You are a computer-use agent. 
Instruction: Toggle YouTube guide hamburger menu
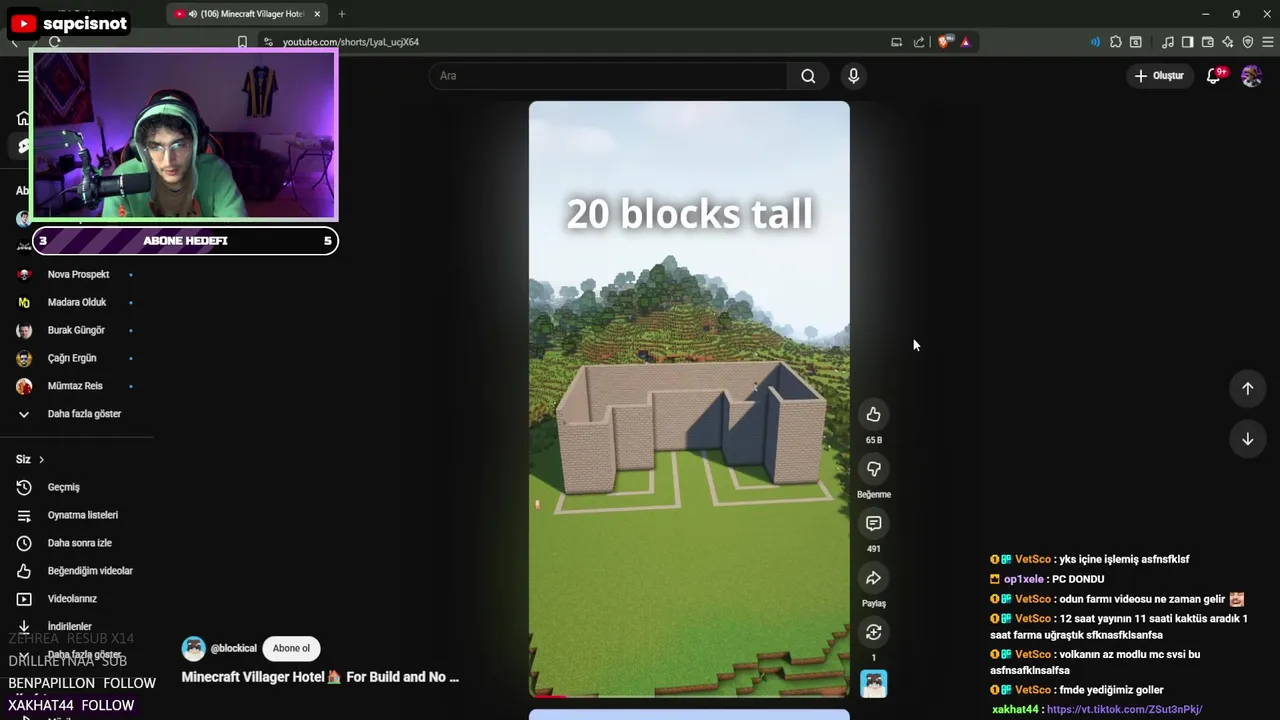point(23,76)
